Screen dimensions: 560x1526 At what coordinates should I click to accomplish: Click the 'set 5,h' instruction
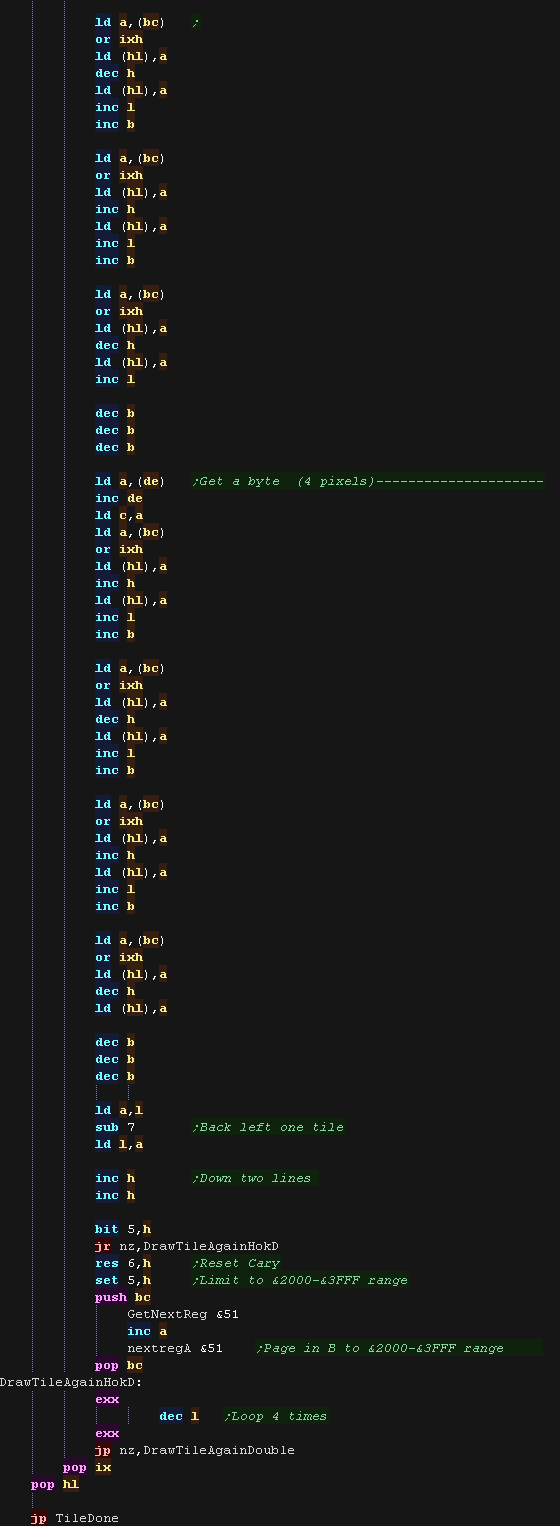point(123,1280)
